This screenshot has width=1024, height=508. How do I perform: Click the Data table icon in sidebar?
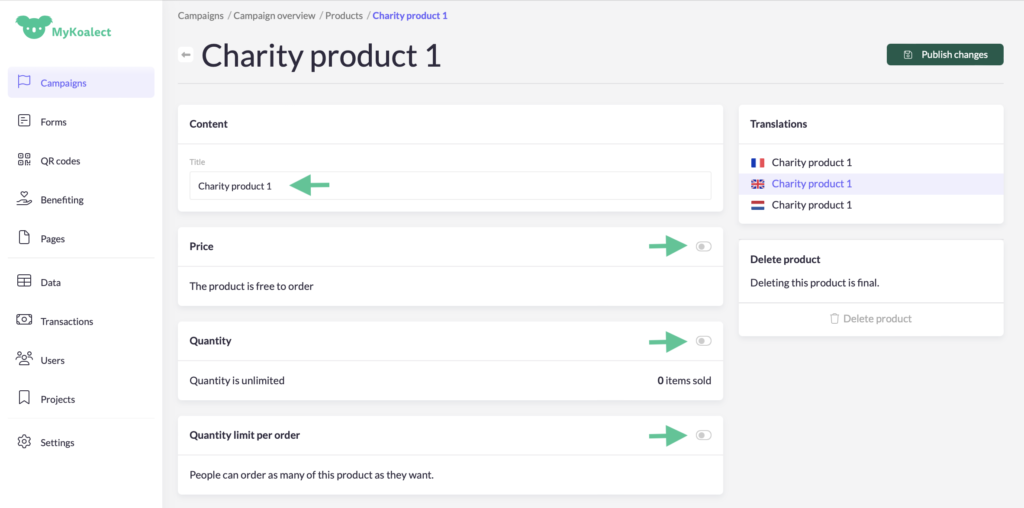click(x=25, y=282)
